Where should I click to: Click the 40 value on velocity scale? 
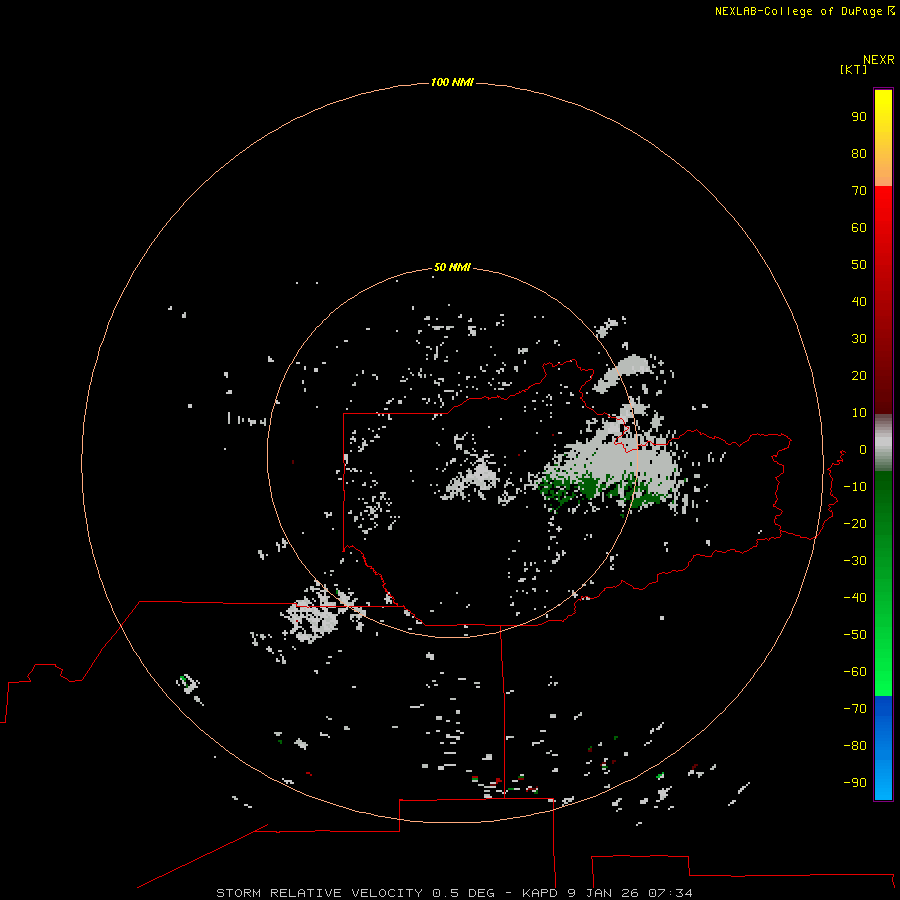click(x=859, y=302)
